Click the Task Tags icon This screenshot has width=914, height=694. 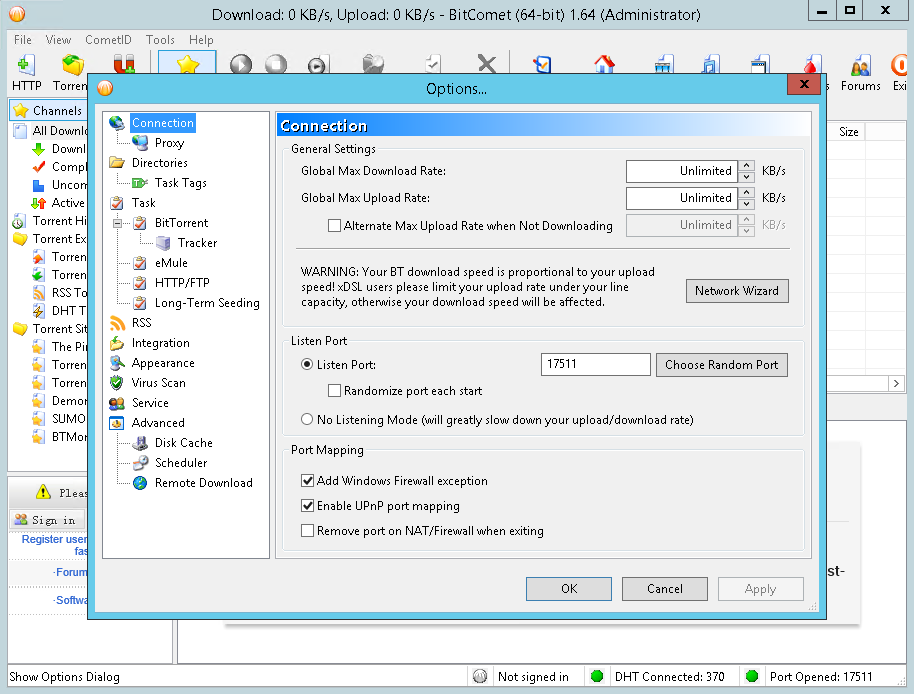coord(140,183)
